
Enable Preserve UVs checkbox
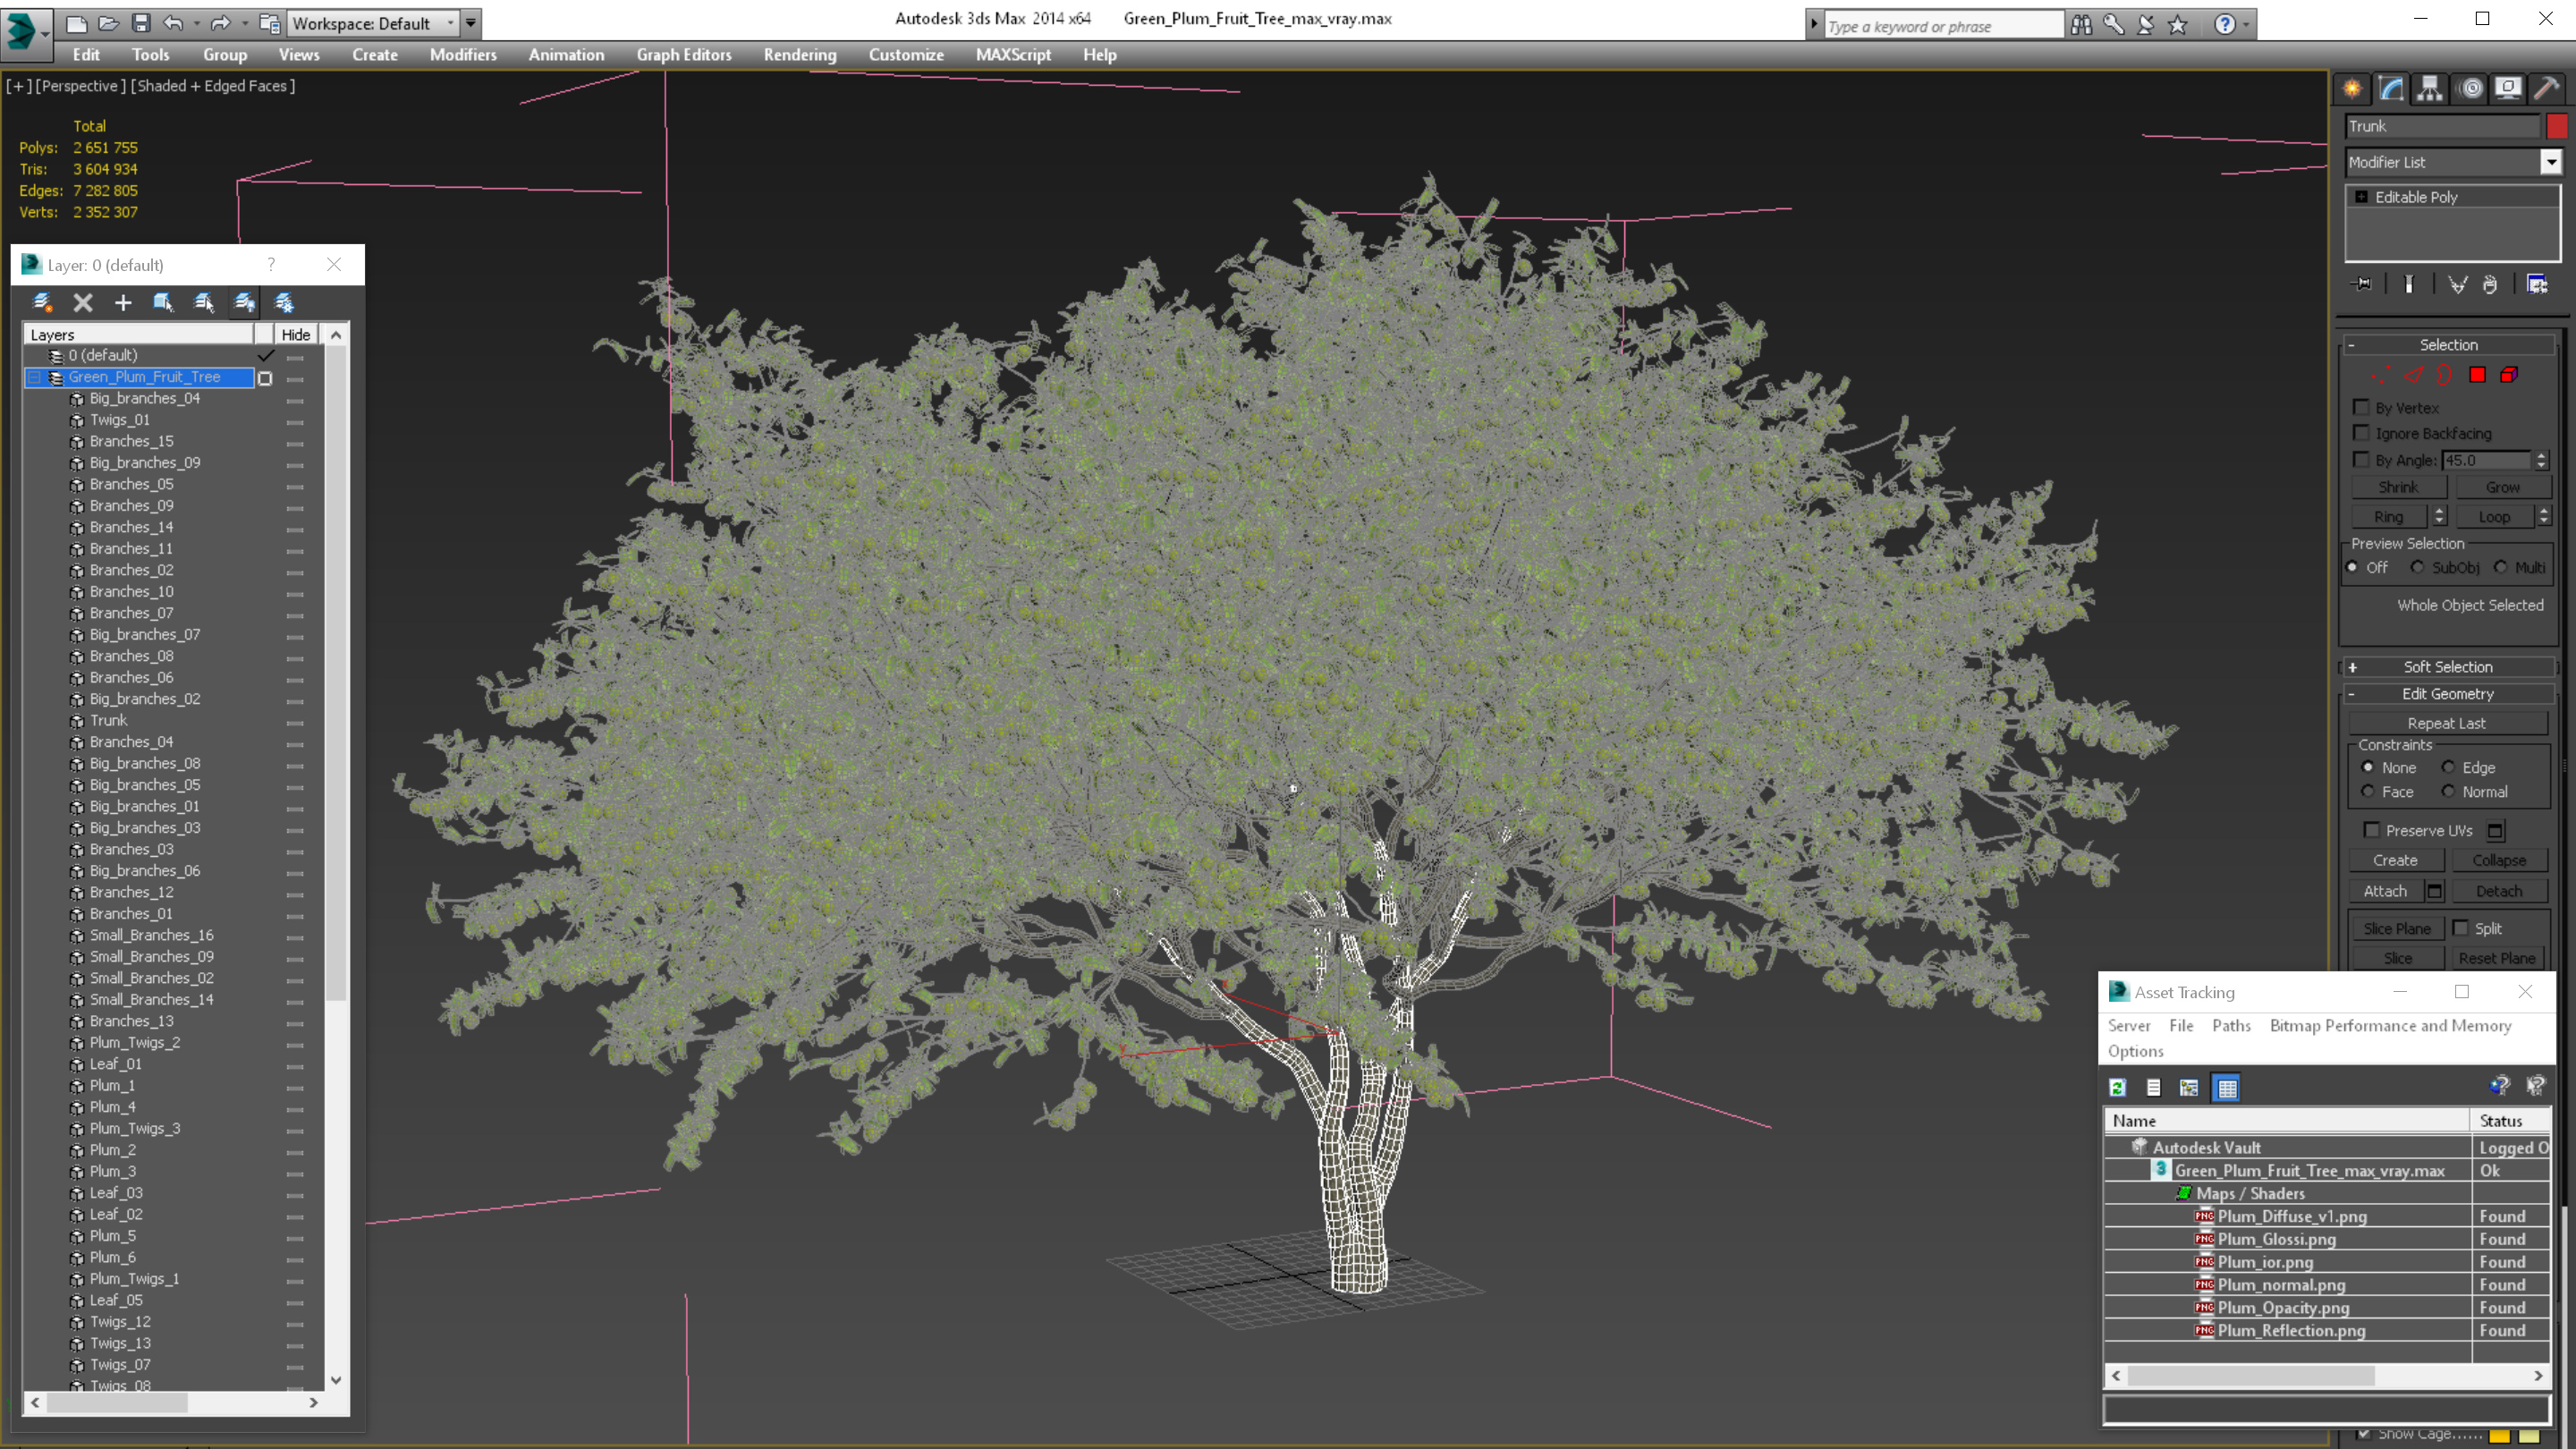pyautogui.click(x=2371, y=830)
